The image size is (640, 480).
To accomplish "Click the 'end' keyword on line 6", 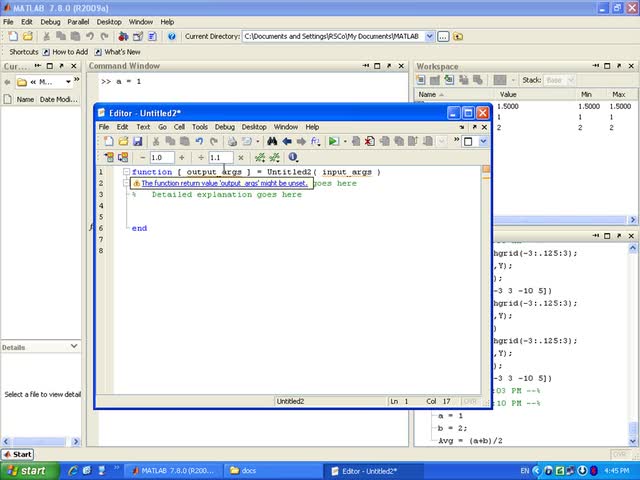I will coord(139,228).
